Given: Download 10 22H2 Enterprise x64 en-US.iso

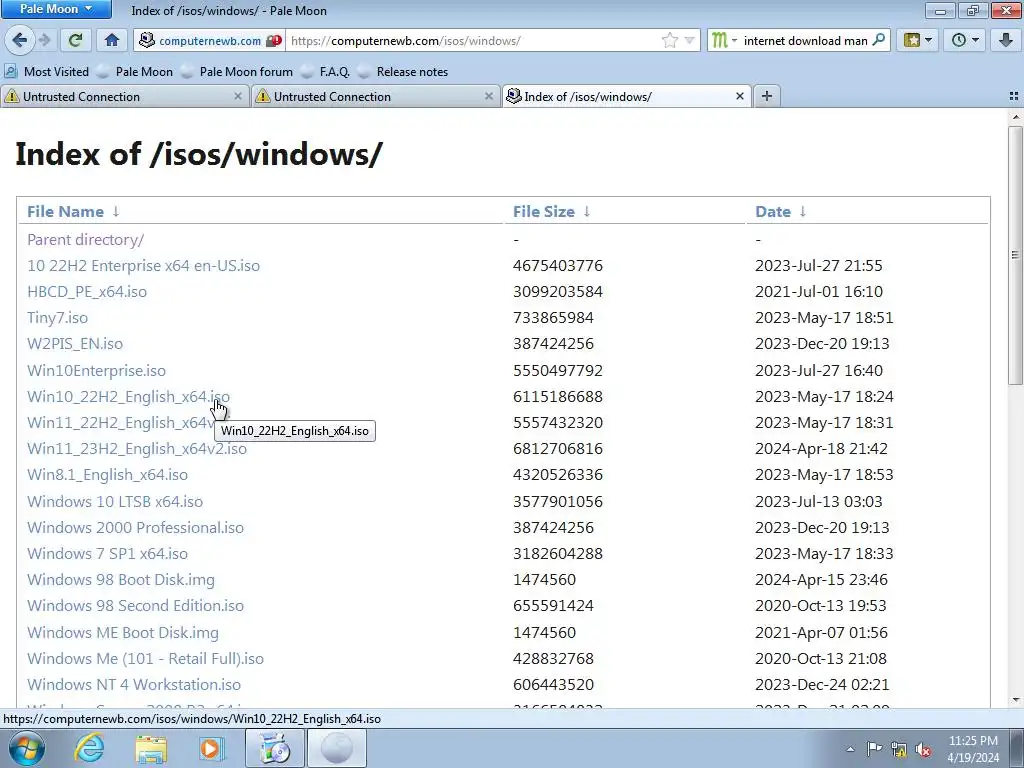Looking at the screenshot, I should 144,266.
